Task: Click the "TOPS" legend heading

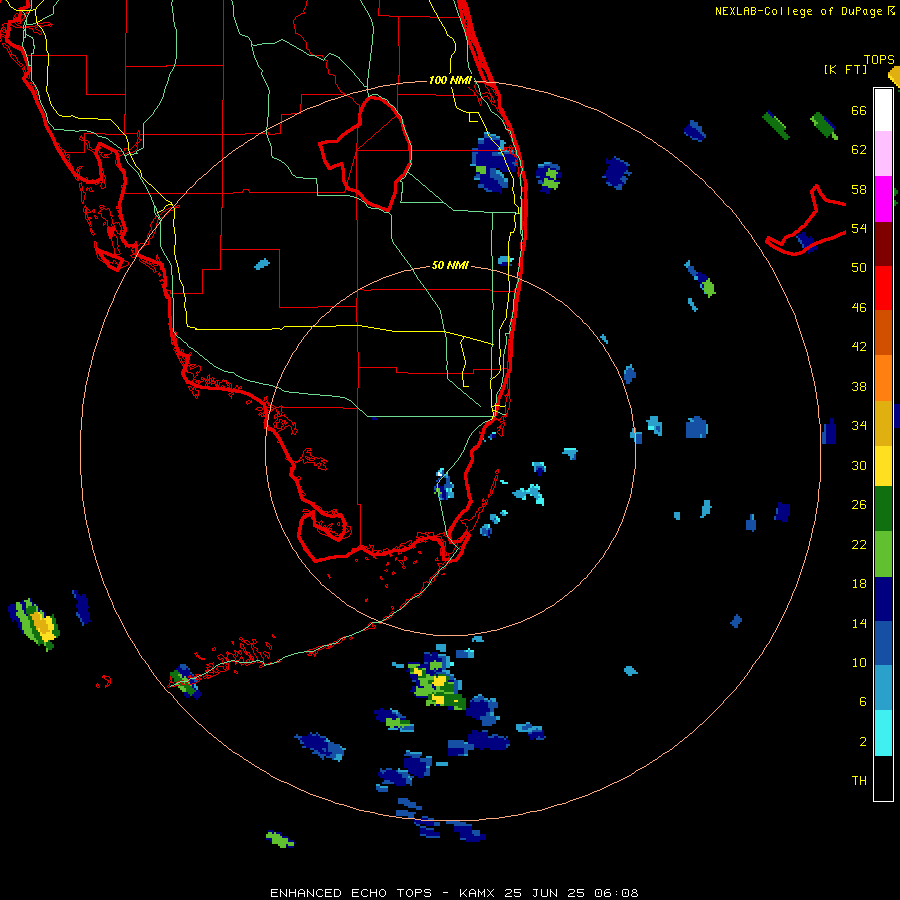Action: [x=879, y=59]
